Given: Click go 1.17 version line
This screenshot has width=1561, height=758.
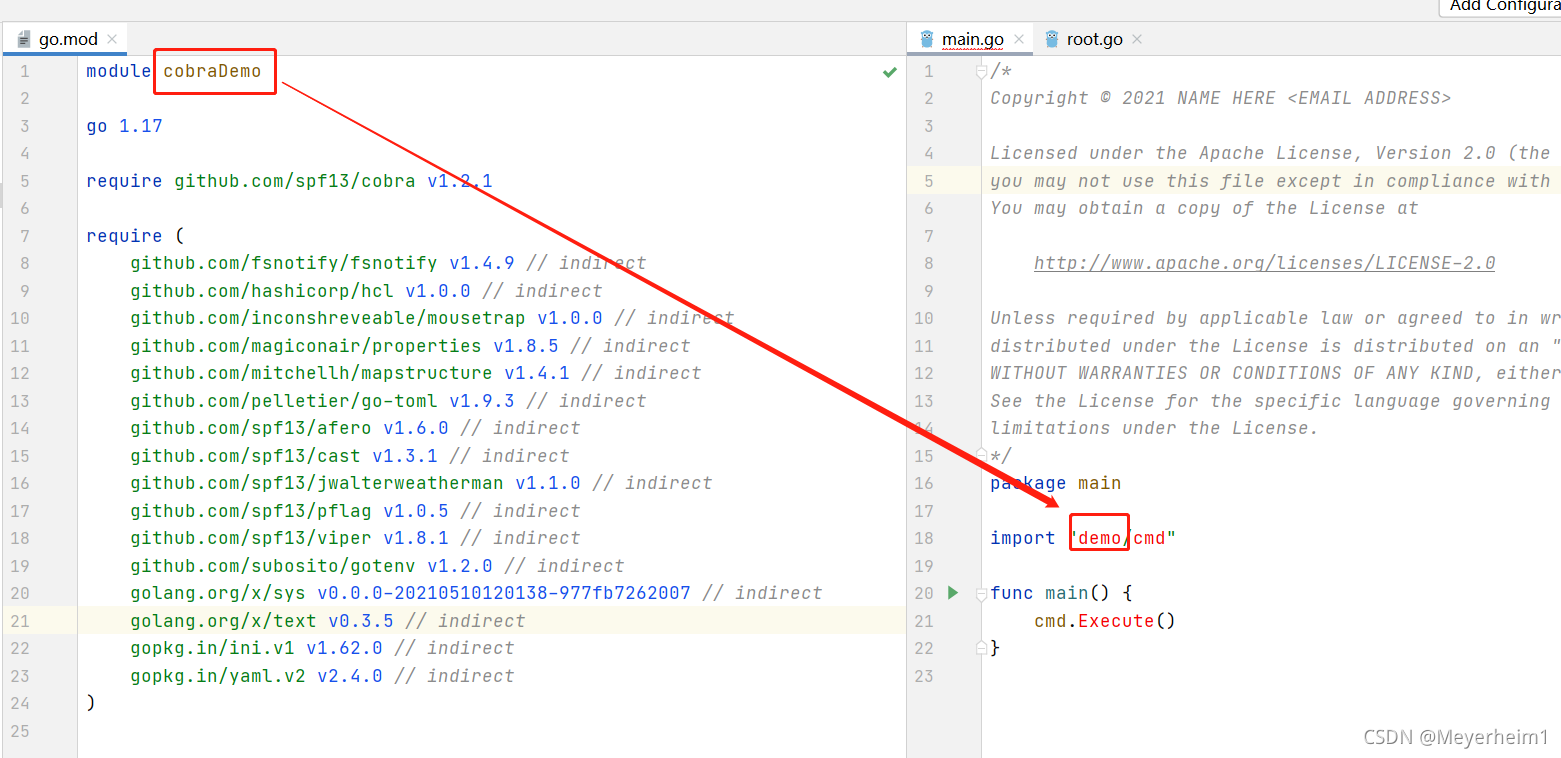Looking at the screenshot, I should point(124,126).
